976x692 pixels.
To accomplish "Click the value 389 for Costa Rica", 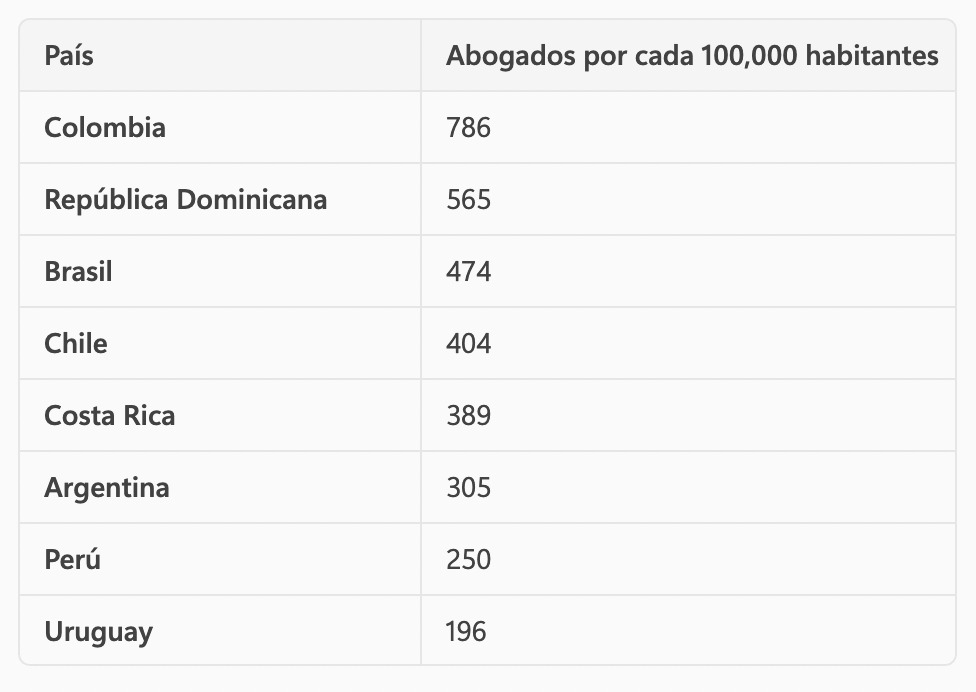I will pos(469,416).
